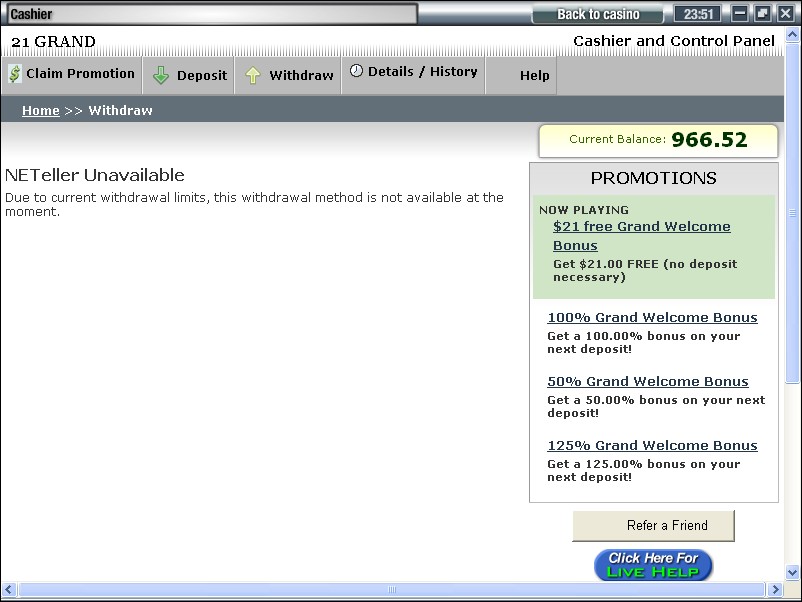Open the Details / History tab

[x=413, y=75]
